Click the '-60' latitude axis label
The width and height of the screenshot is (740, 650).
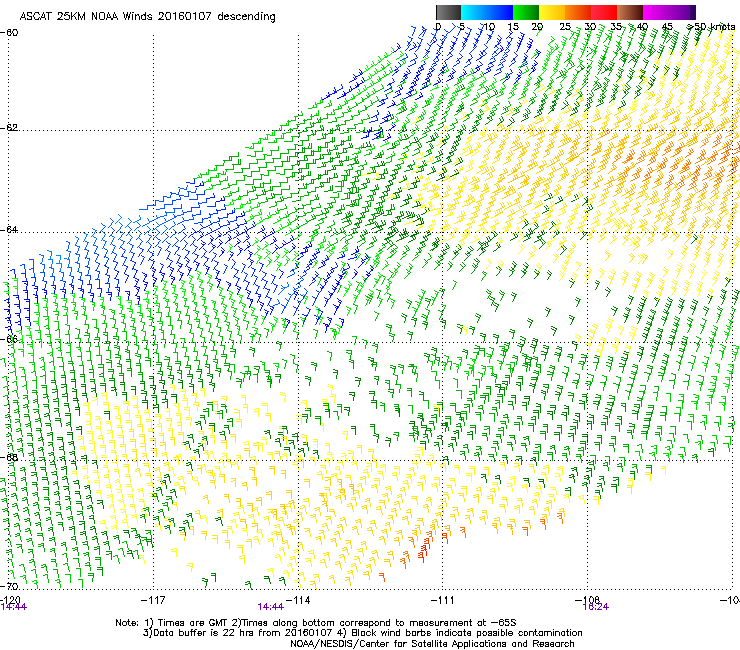(10, 33)
